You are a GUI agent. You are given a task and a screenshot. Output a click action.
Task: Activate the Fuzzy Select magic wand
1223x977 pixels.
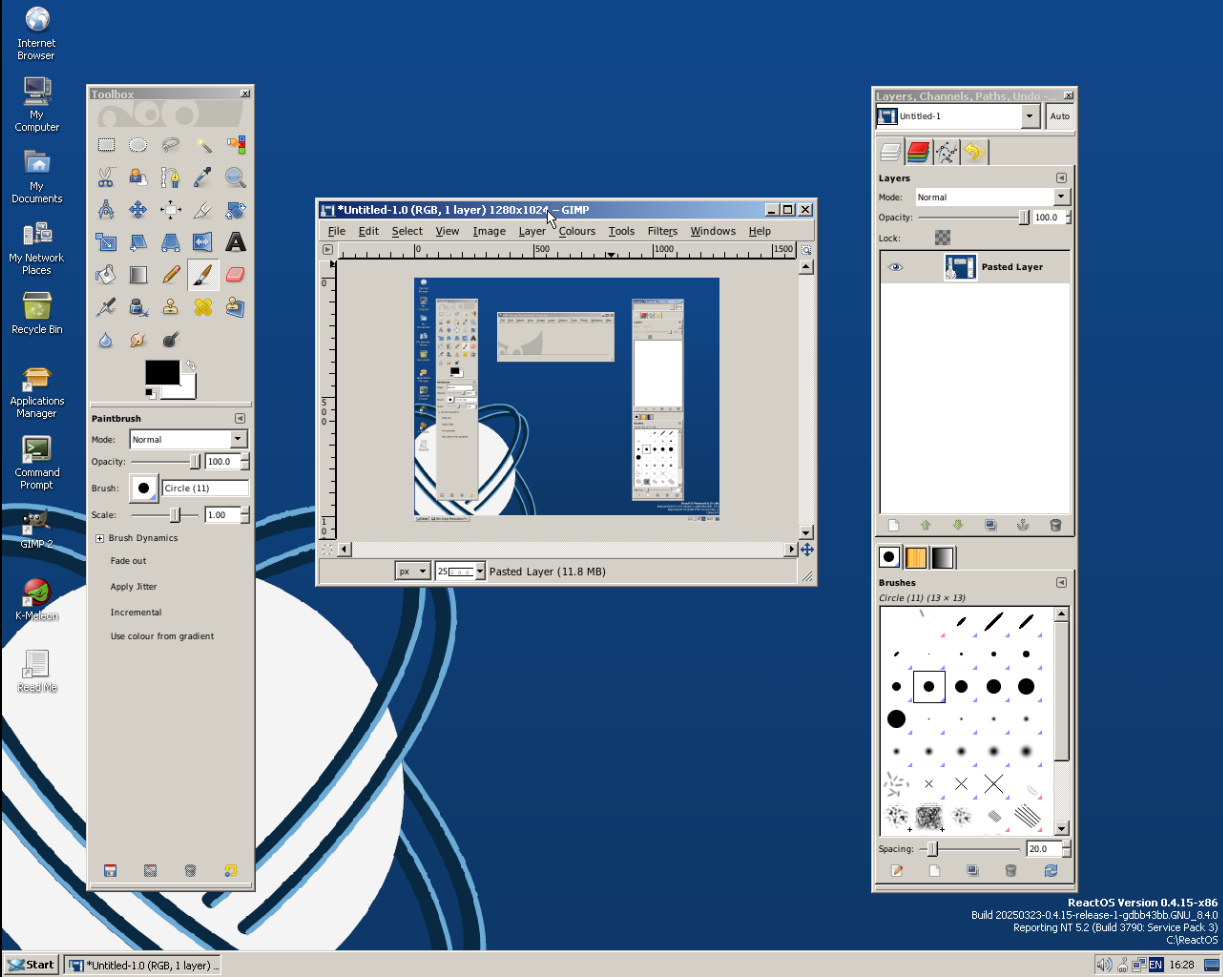click(203, 145)
